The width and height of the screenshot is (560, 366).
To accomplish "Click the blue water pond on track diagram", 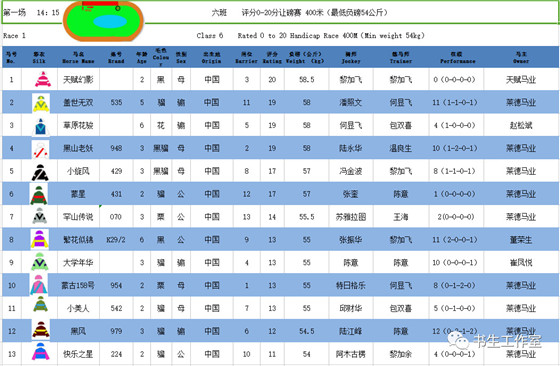I will [110, 21].
